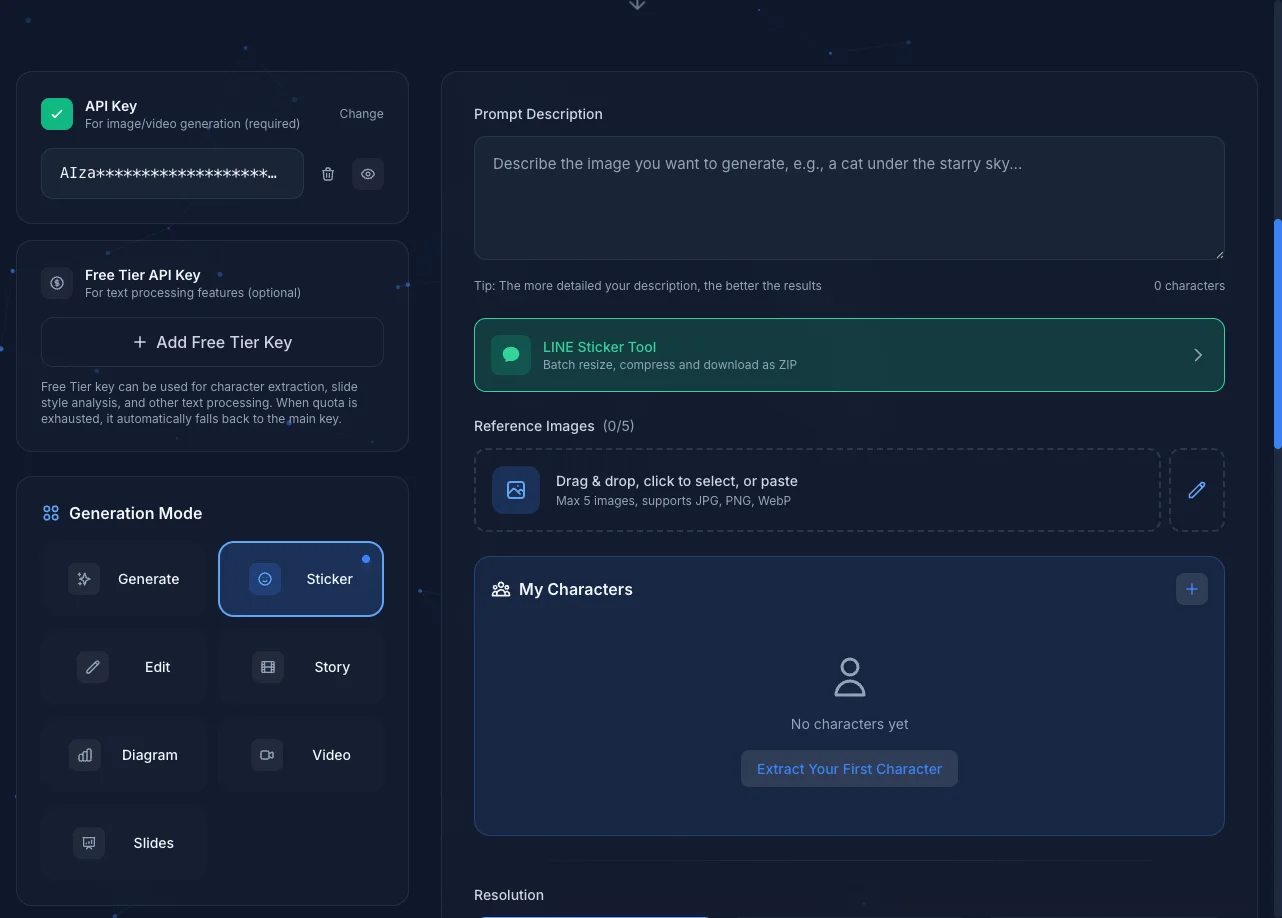Viewport: 1282px width, 918px height.
Task: Delete the saved API key with trash icon
Action: [x=328, y=174]
